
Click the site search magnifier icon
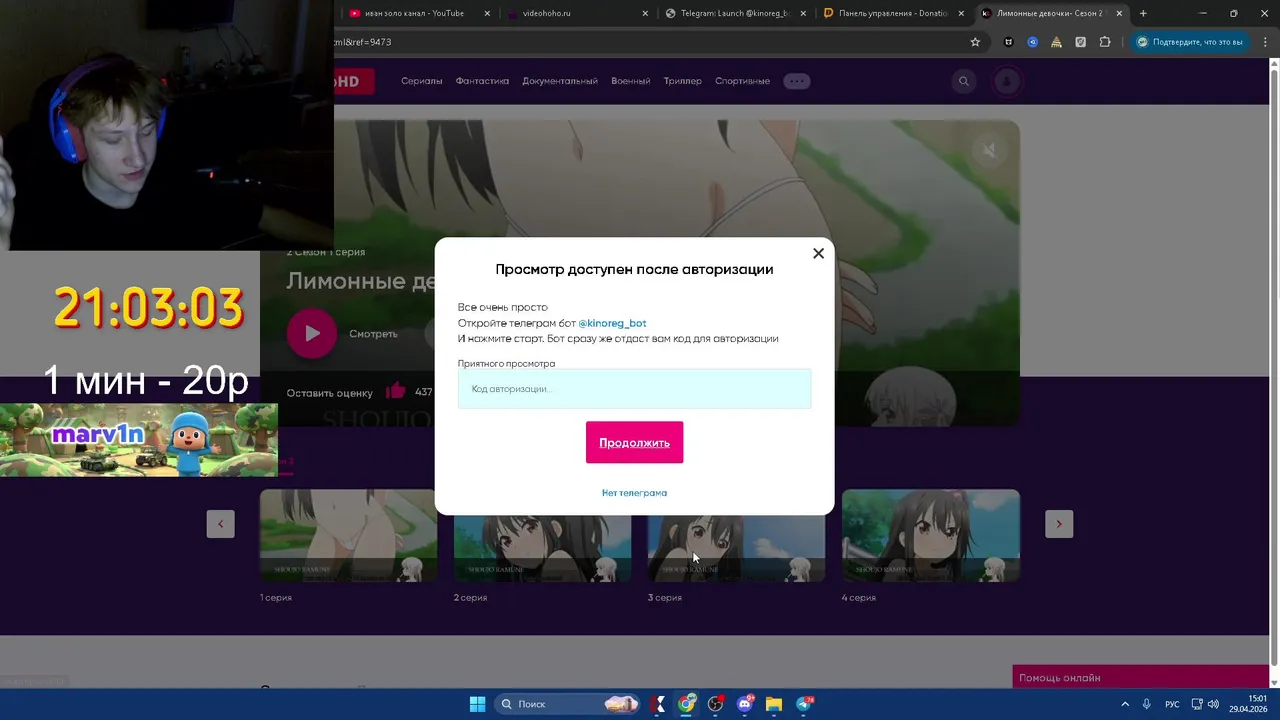tap(963, 81)
